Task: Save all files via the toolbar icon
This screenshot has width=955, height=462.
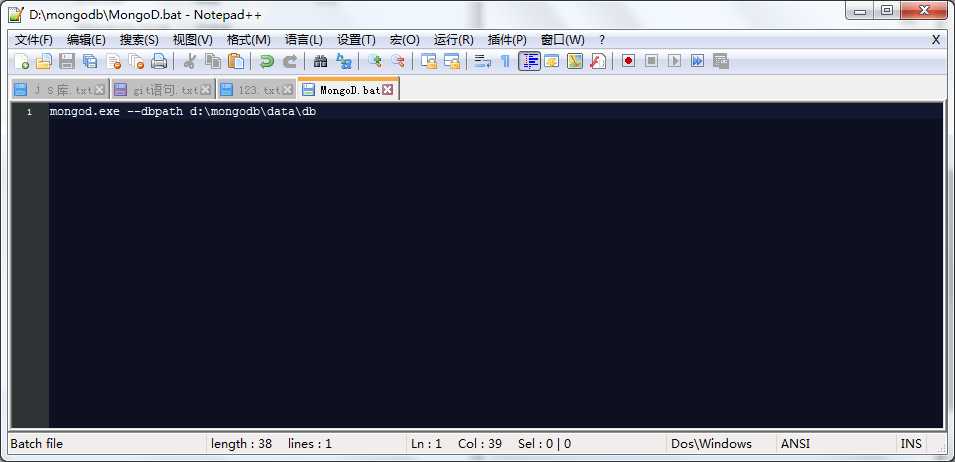Action: pyautogui.click(x=90, y=61)
